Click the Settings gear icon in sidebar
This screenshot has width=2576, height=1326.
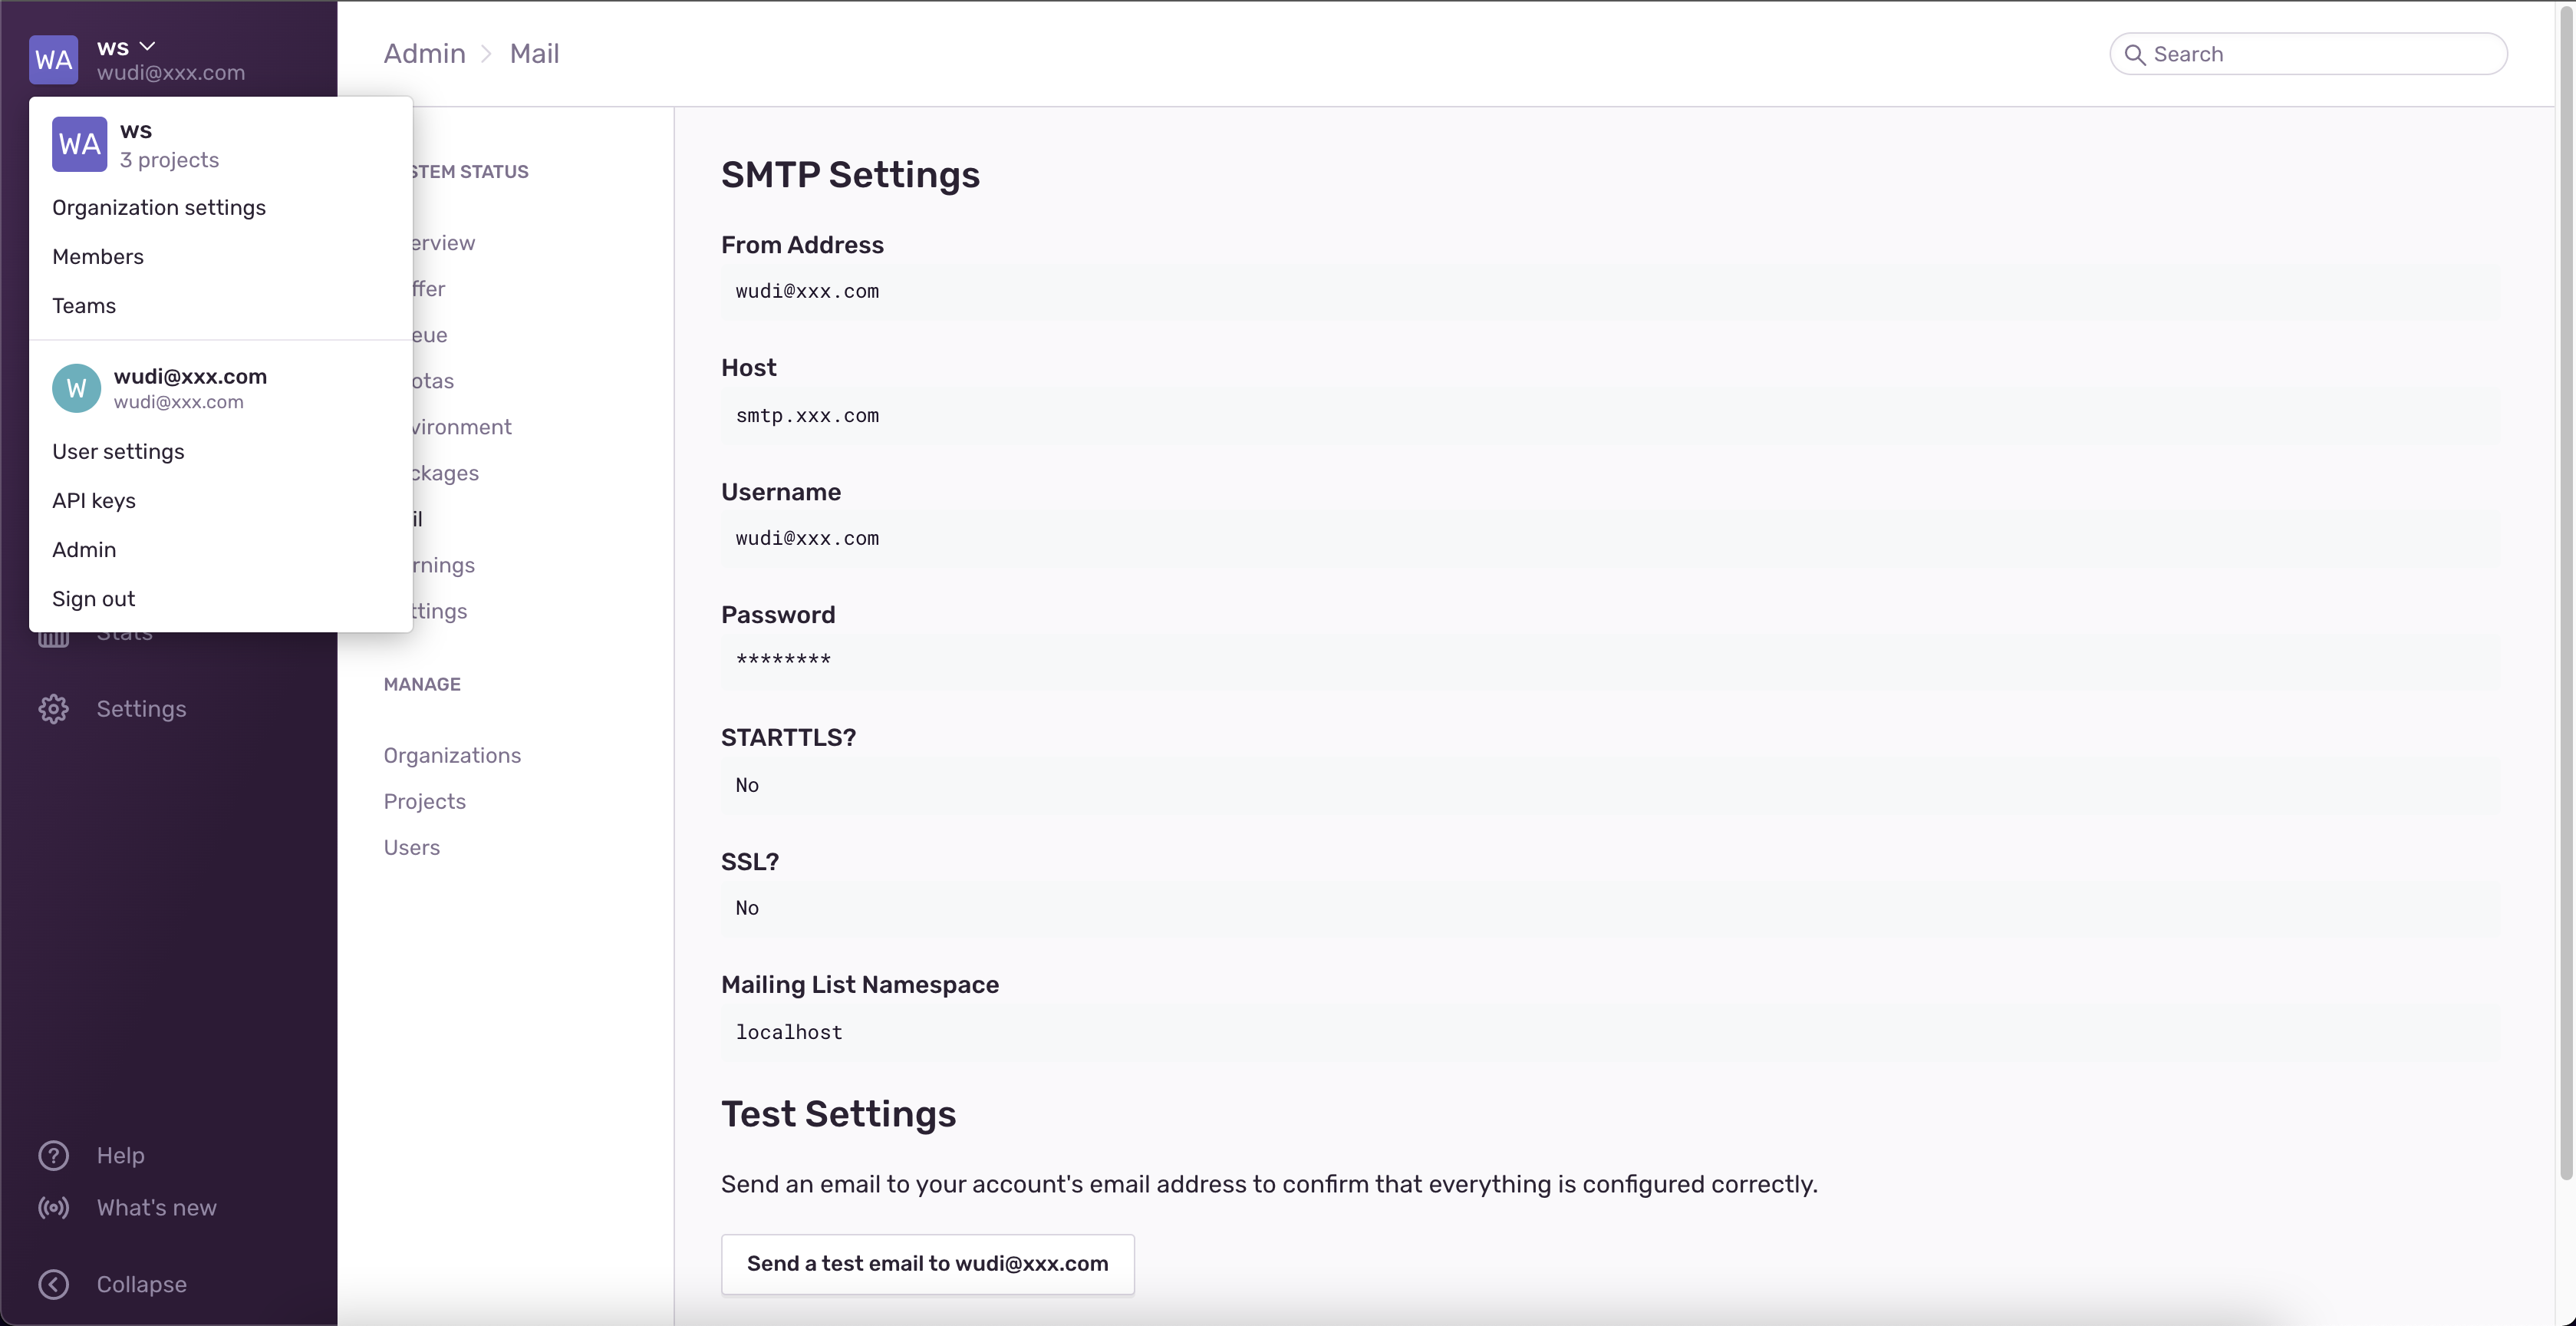coord(54,709)
